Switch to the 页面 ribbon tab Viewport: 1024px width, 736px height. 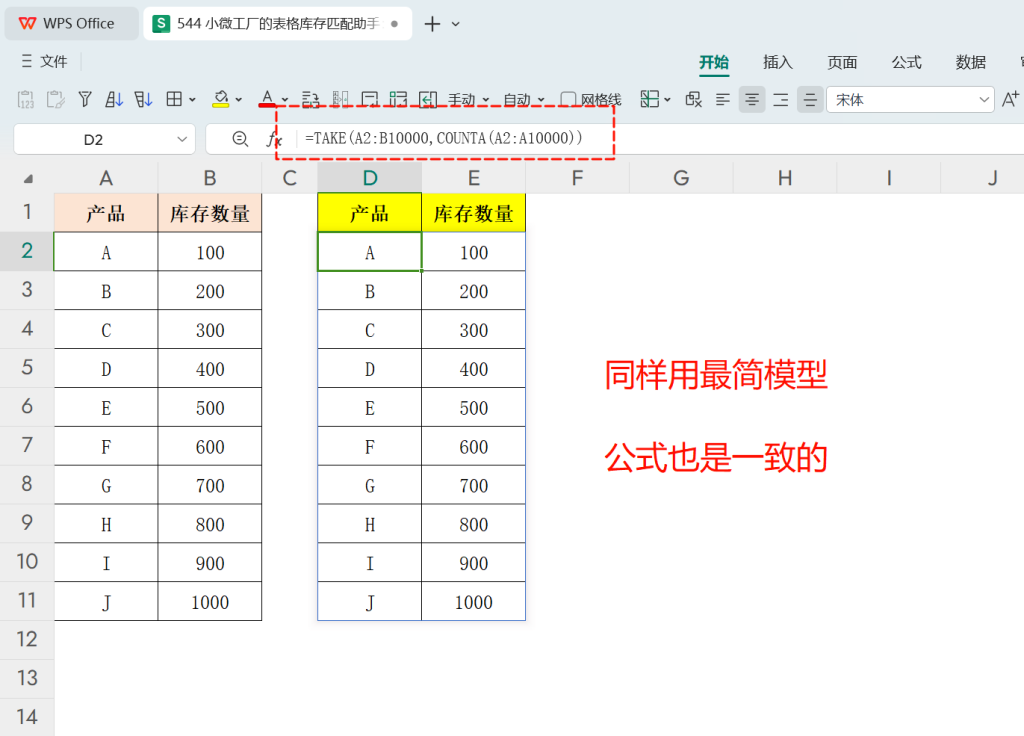click(842, 62)
